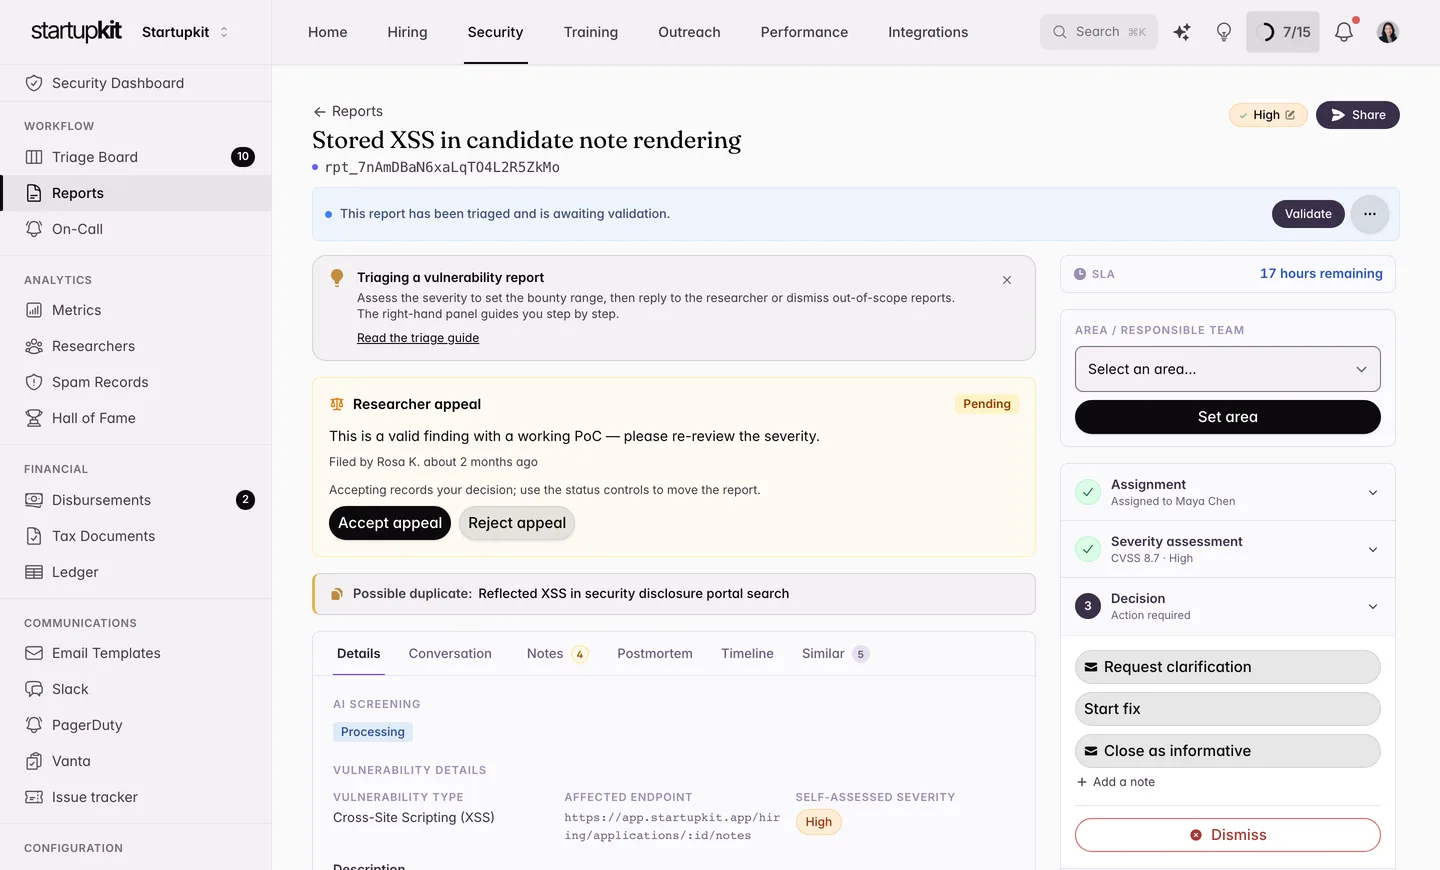The width and height of the screenshot is (1440, 870).
Task: Click the Pending appeal status badge
Action: (987, 404)
